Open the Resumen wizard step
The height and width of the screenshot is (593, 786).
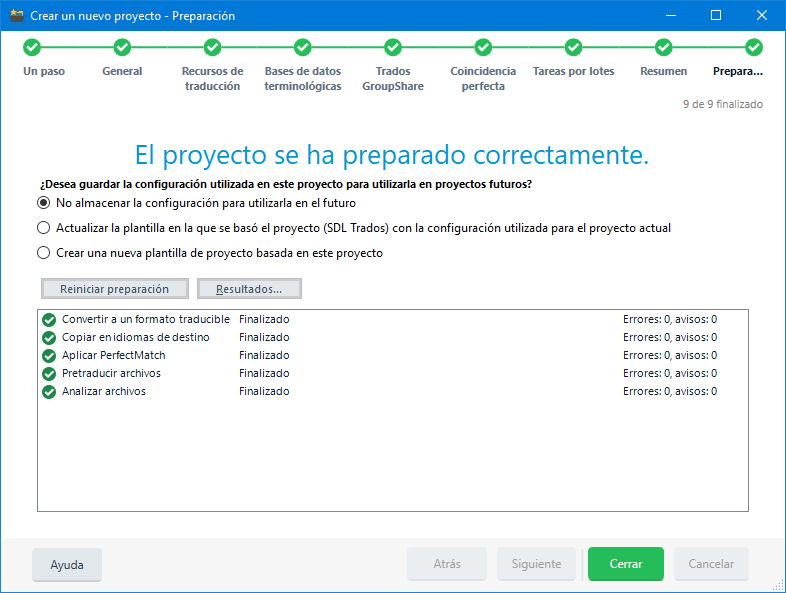click(x=663, y=71)
